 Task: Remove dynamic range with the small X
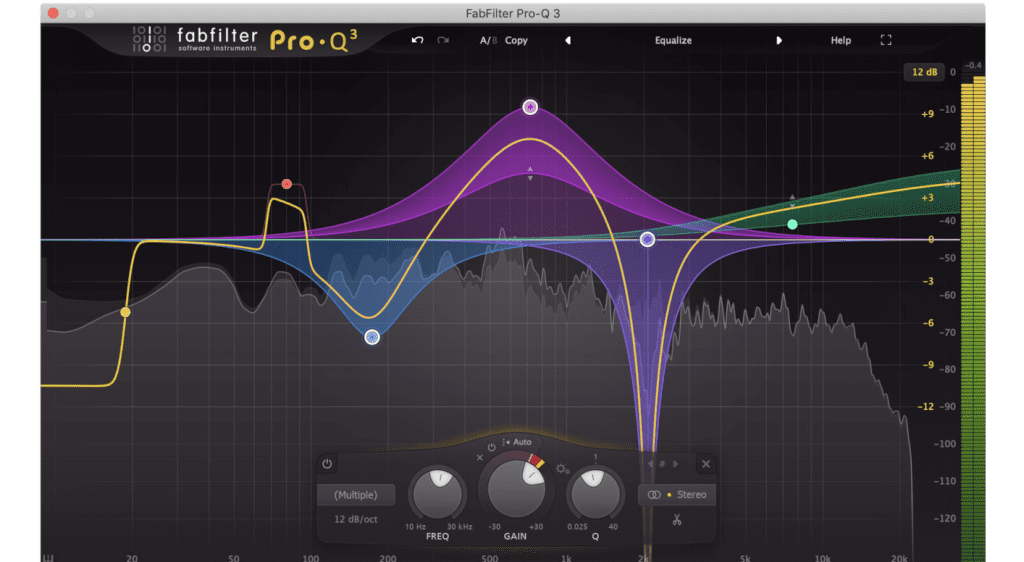480,458
